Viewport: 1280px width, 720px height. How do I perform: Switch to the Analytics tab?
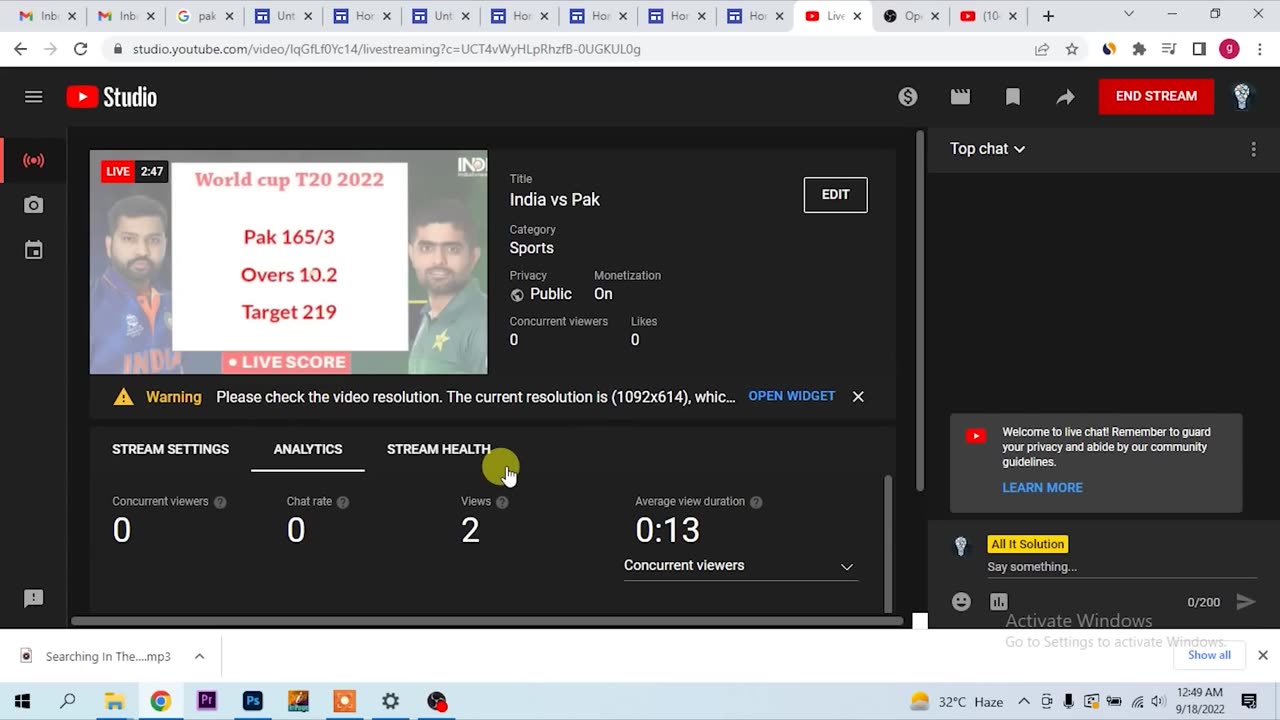[308, 449]
